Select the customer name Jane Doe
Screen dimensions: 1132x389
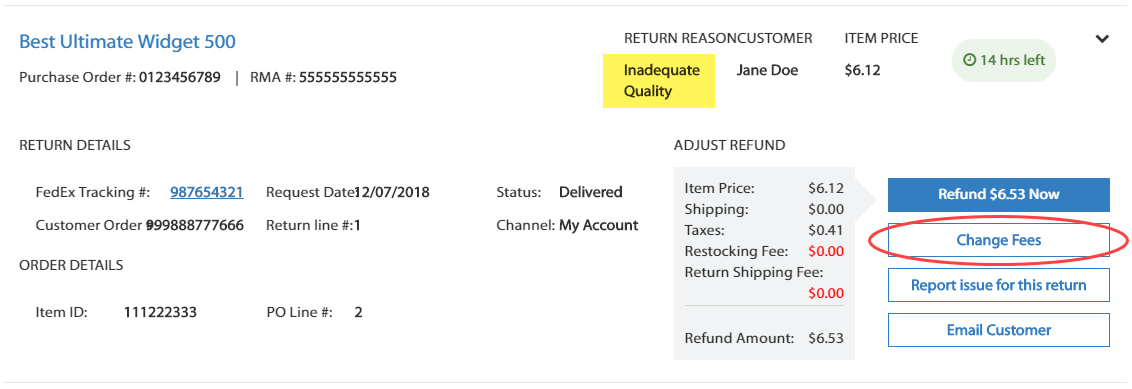tap(767, 70)
